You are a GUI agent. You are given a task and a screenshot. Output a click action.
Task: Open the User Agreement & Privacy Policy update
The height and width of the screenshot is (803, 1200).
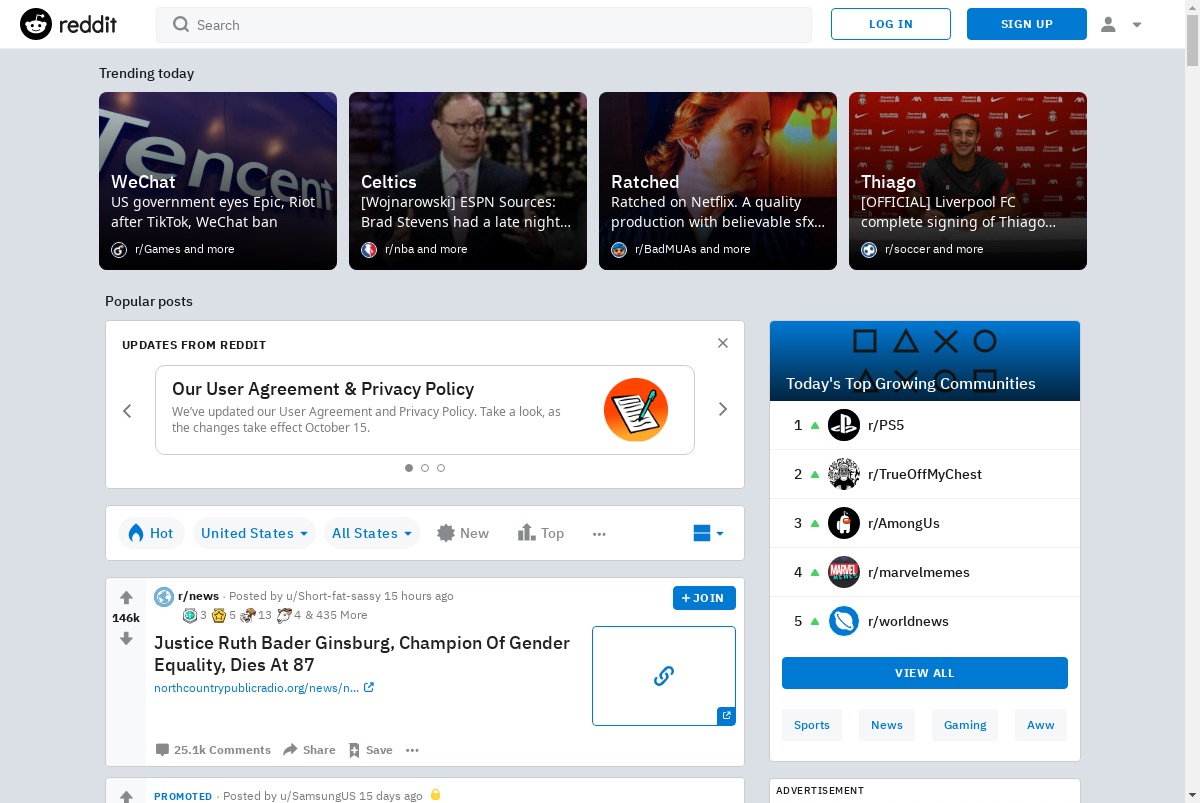(x=425, y=410)
